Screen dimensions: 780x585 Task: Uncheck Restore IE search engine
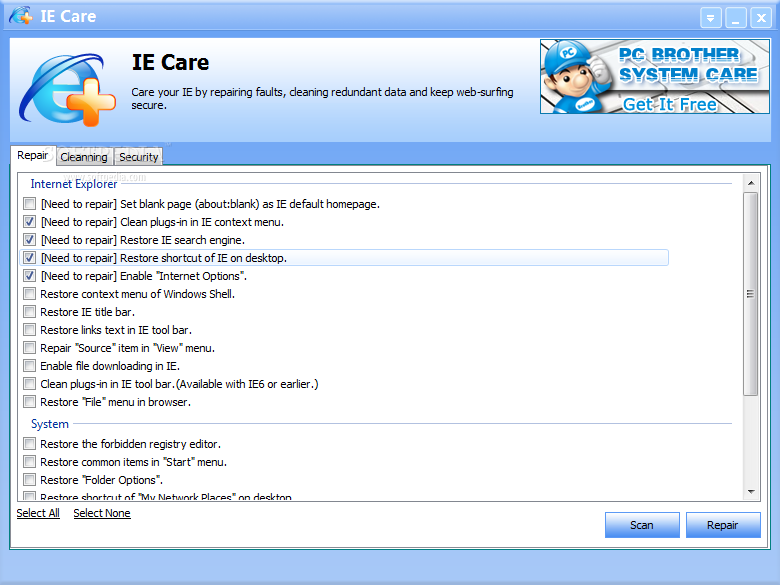tap(29, 240)
